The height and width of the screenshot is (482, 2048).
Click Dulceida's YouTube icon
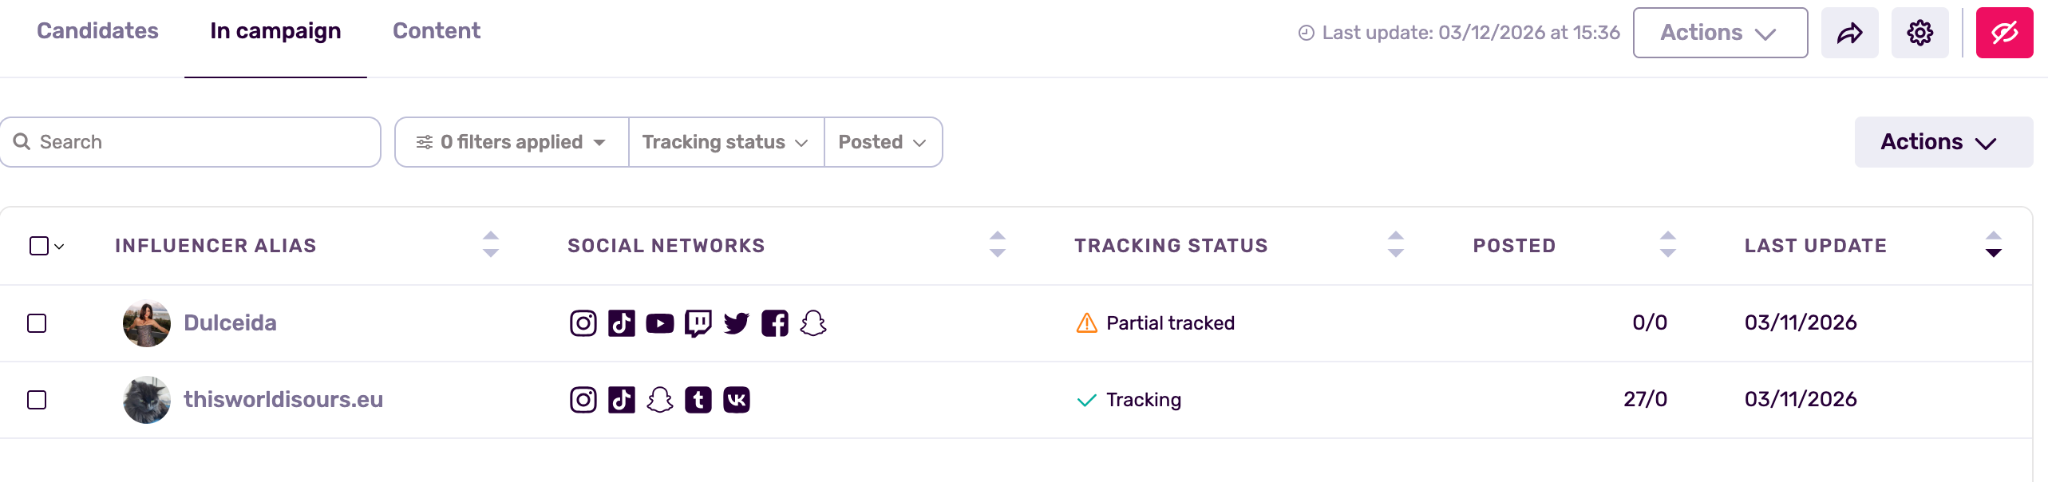point(659,323)
